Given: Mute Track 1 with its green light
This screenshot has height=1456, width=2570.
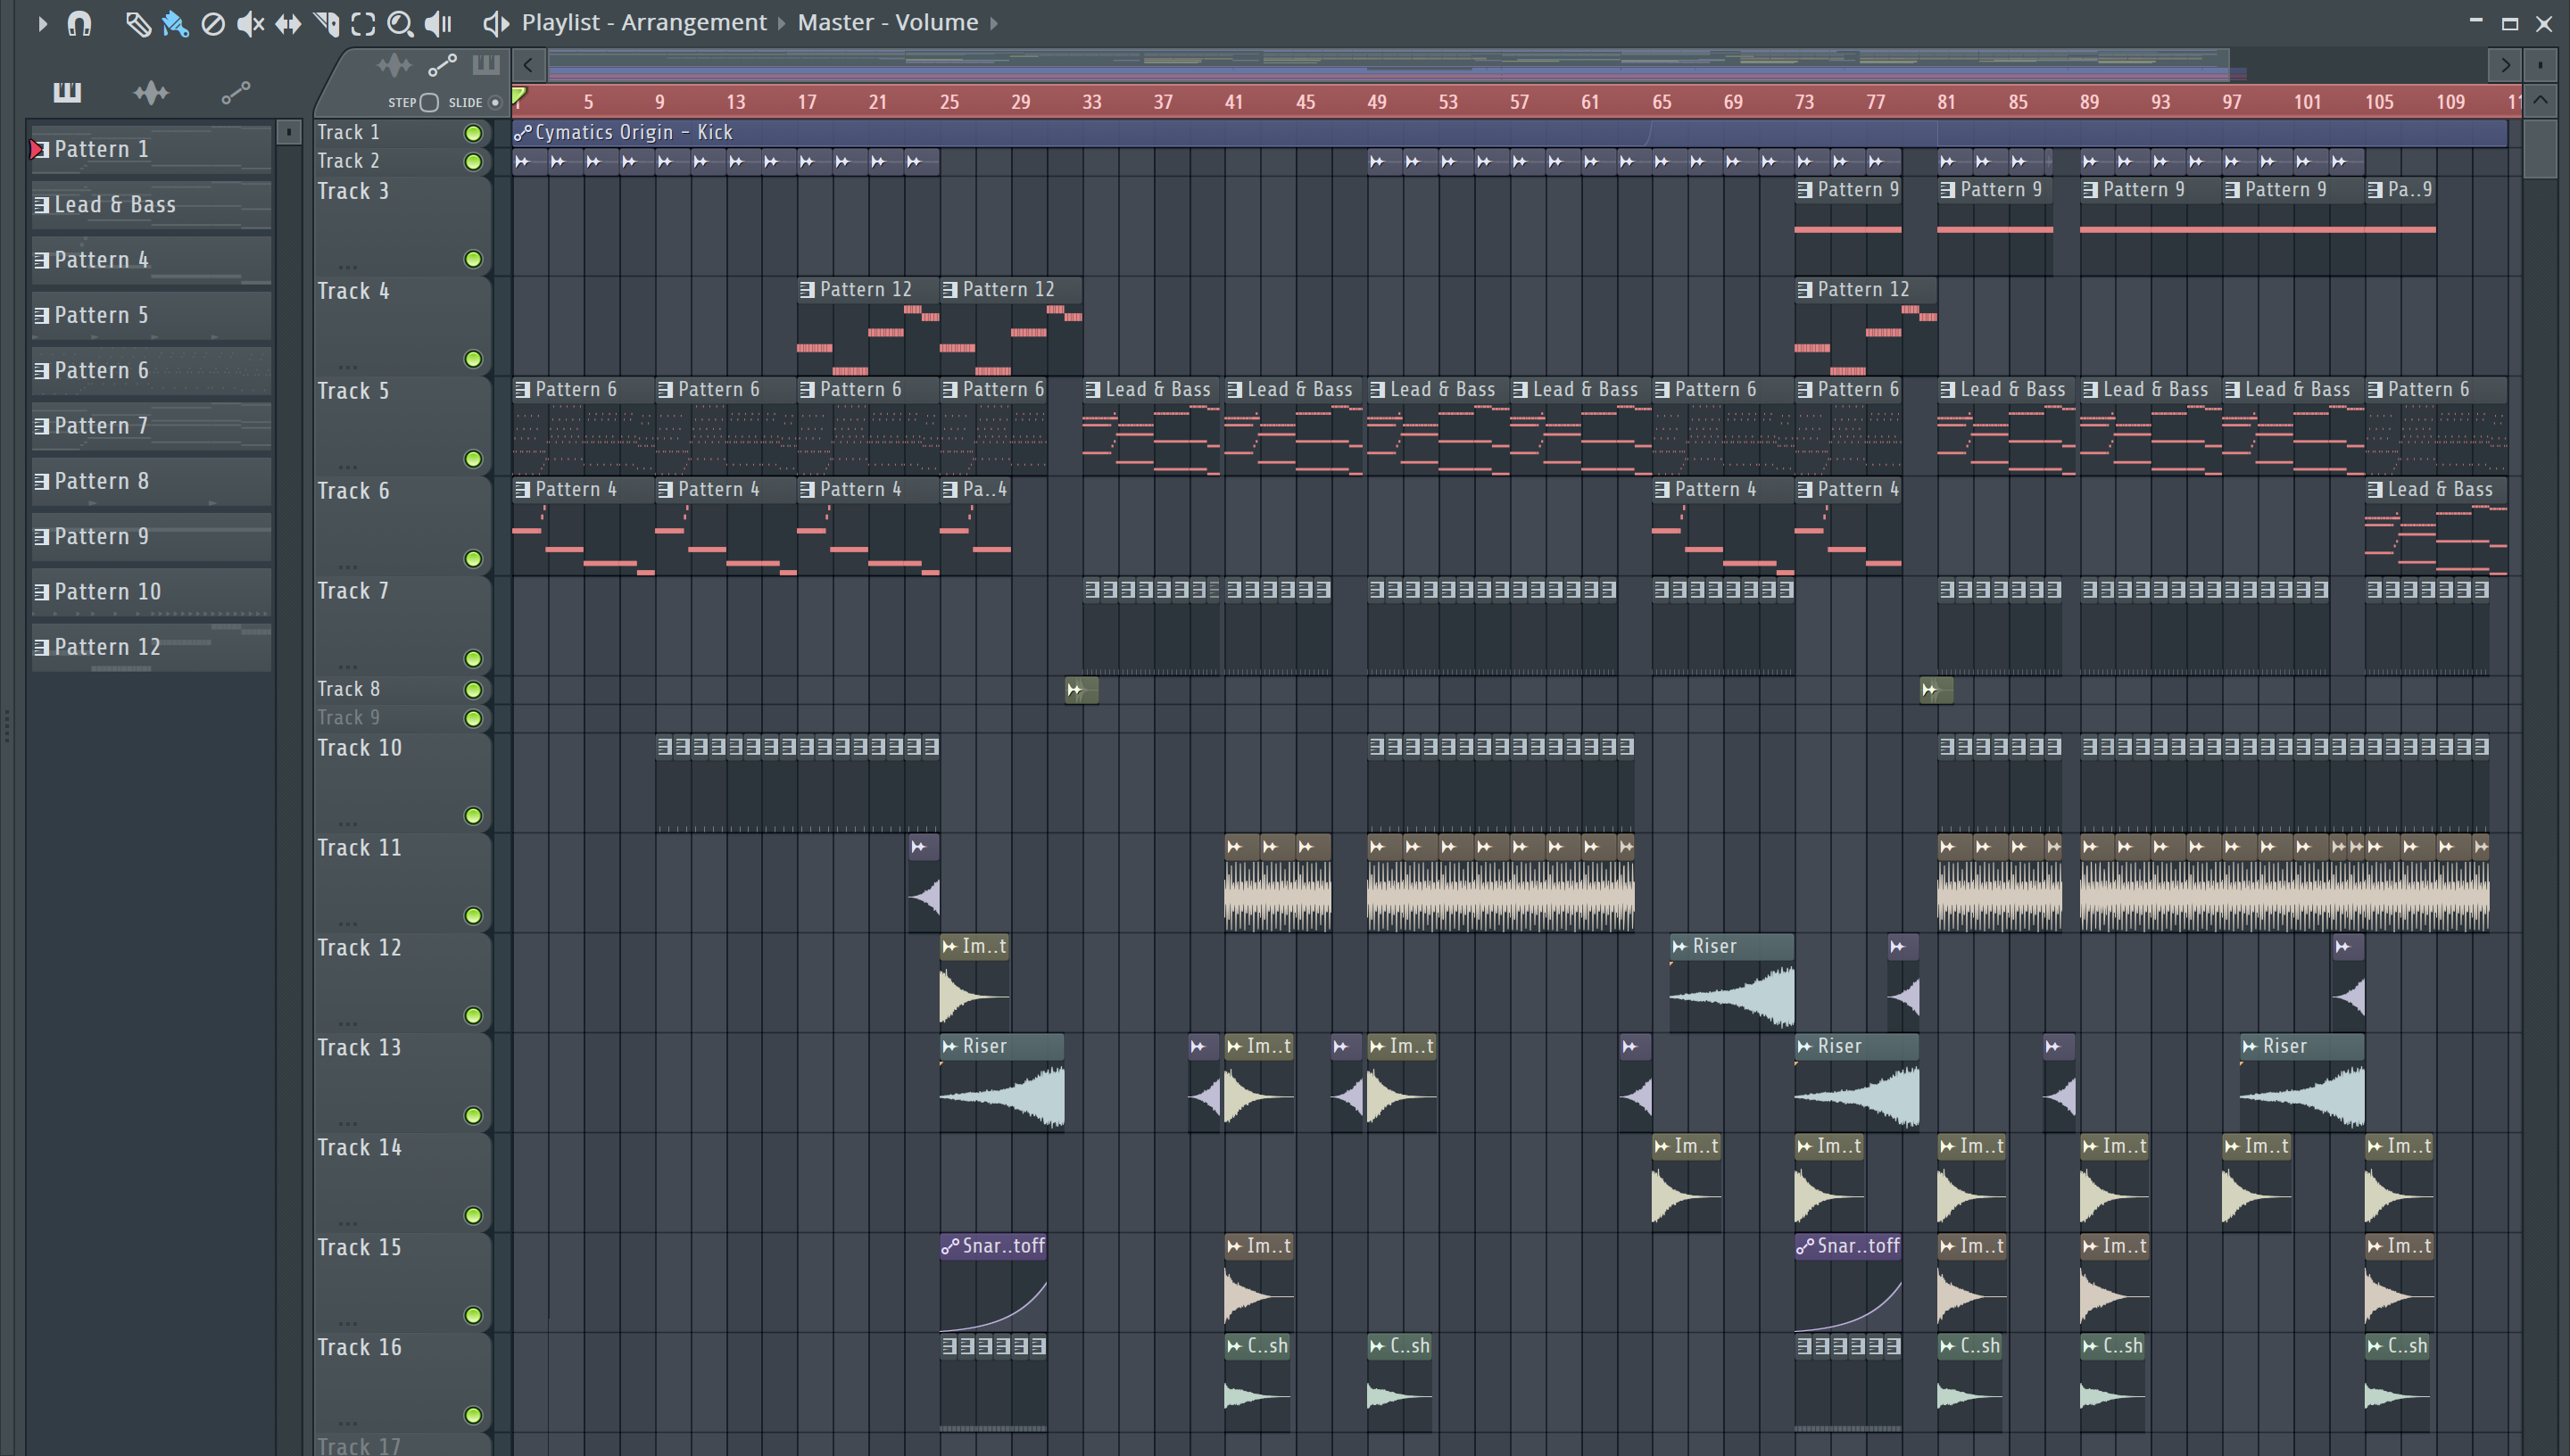Looking at the screenshot, I should (473, 133).
